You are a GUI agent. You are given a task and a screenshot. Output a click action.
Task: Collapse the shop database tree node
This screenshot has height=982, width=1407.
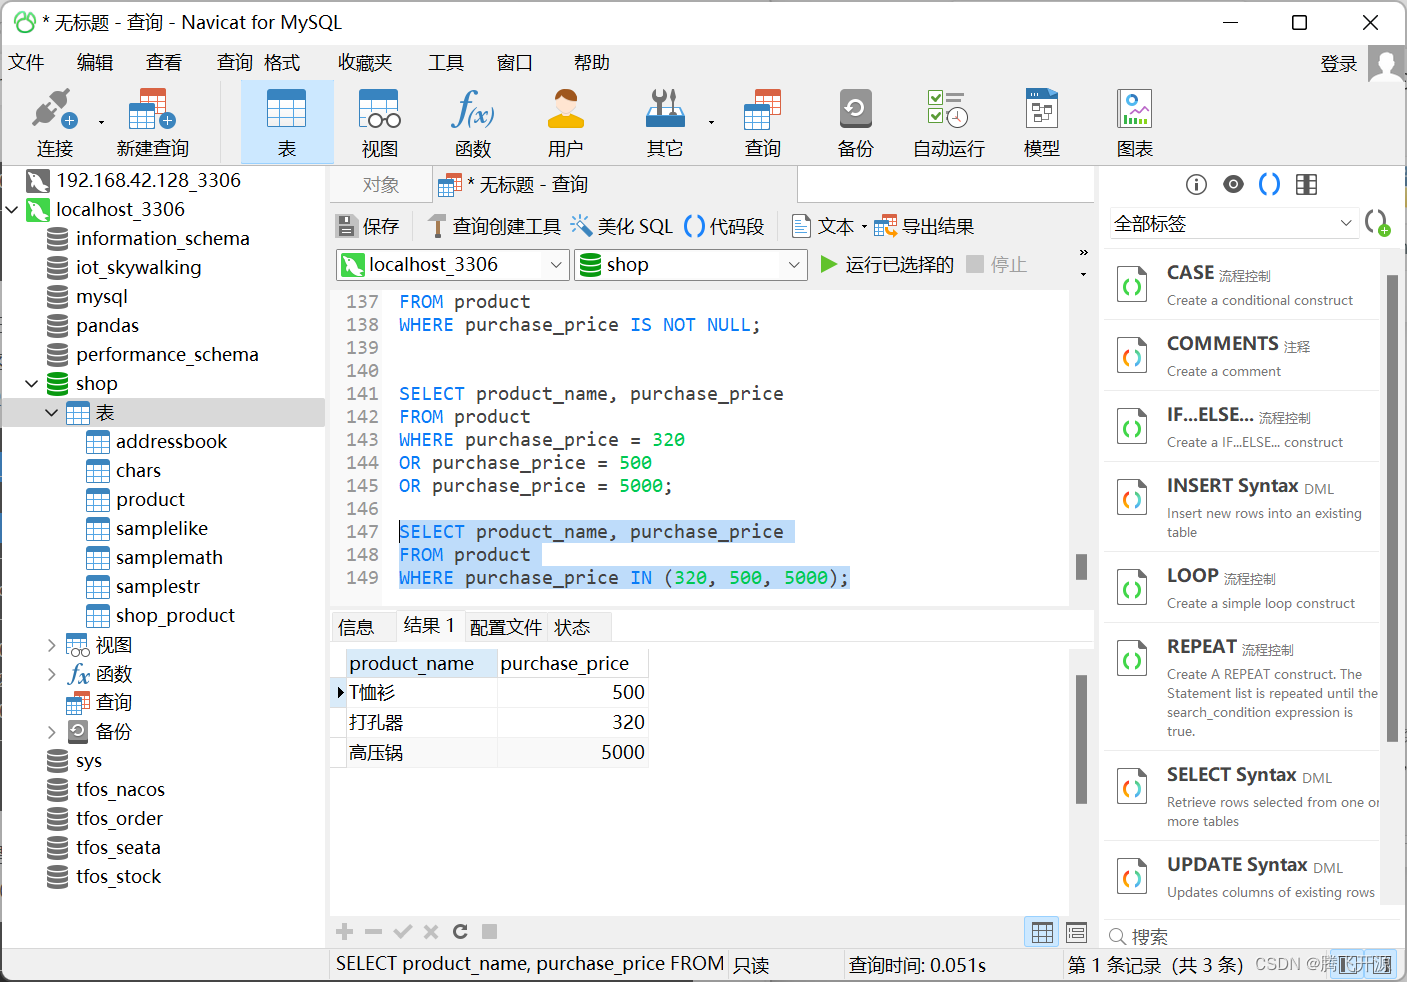32,384
